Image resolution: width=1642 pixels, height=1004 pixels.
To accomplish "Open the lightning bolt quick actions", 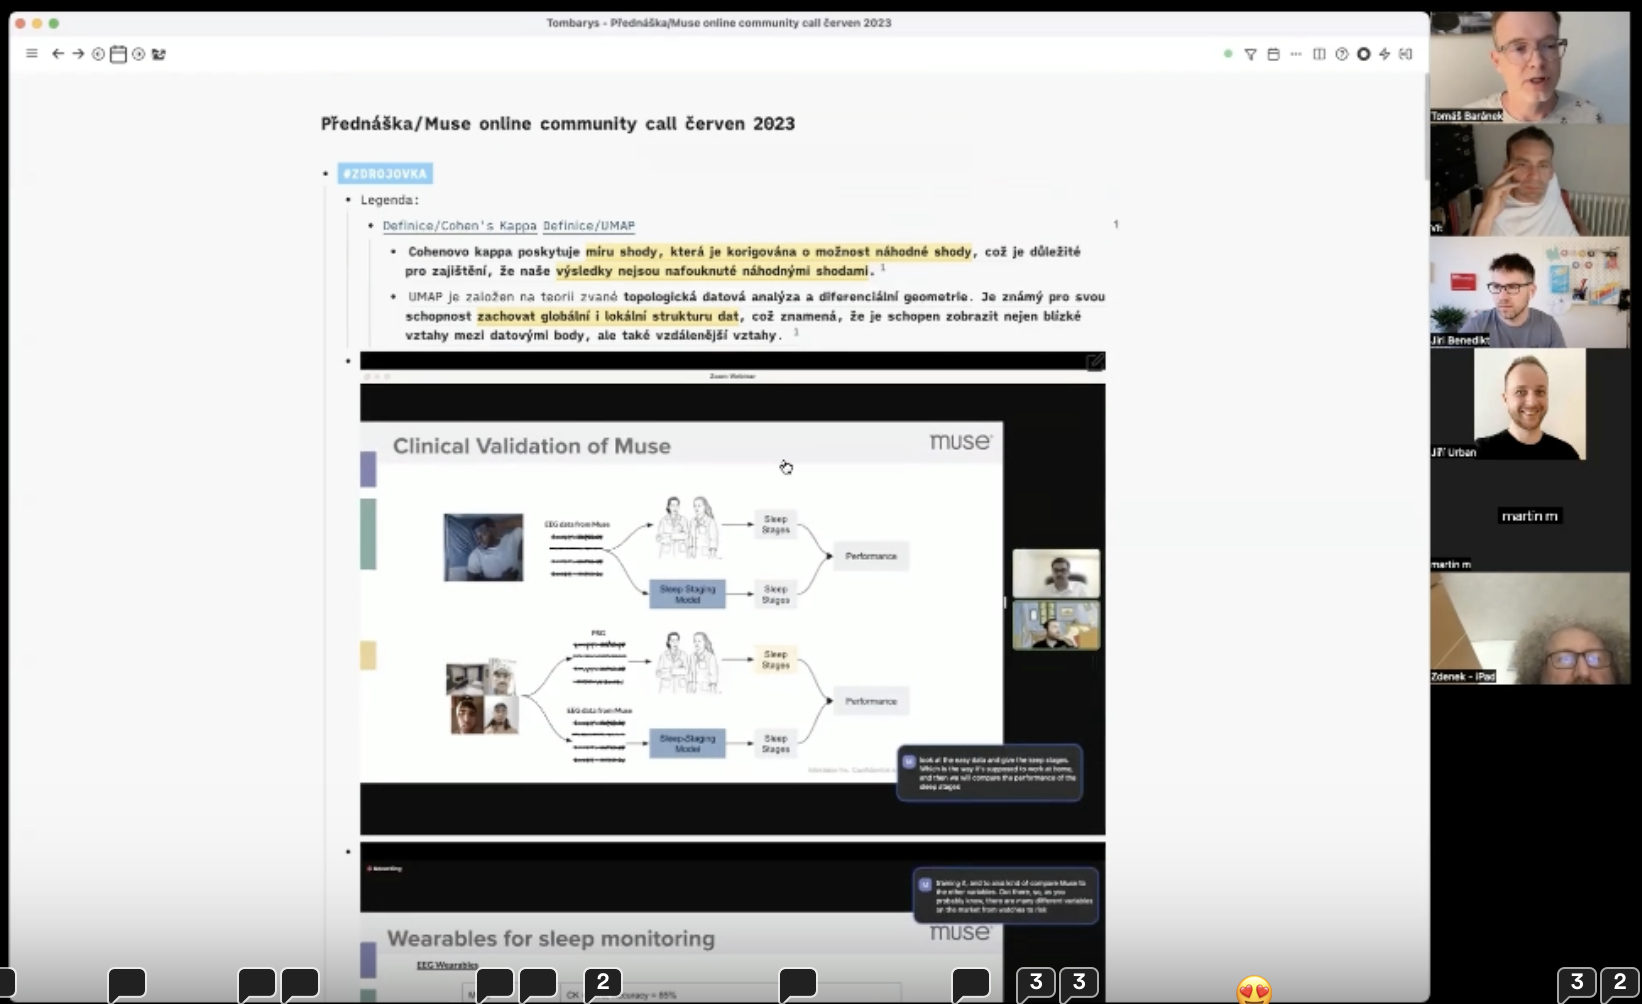I will (x=1385, y=54).
